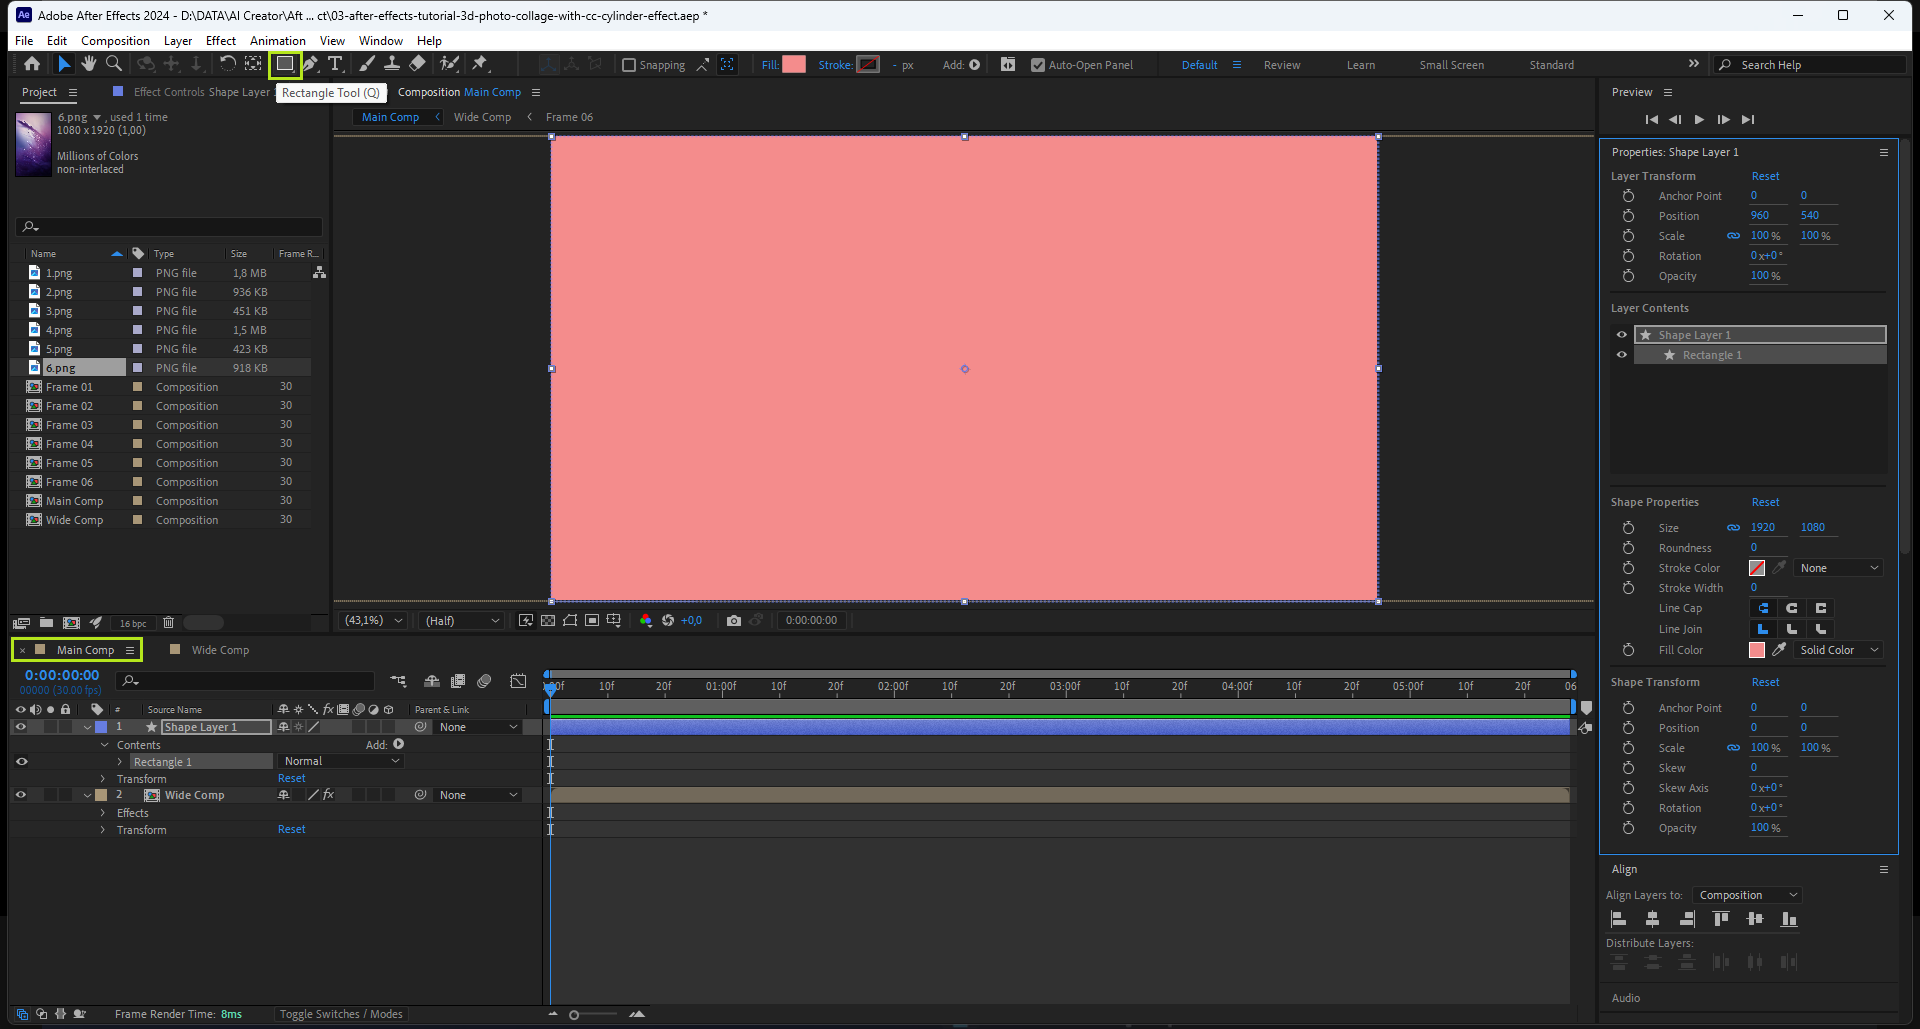1920x1029 pixels.
Task: Click Toggle Switches / Modes button
Action: pyautogui.click(x=341, y=1014)
